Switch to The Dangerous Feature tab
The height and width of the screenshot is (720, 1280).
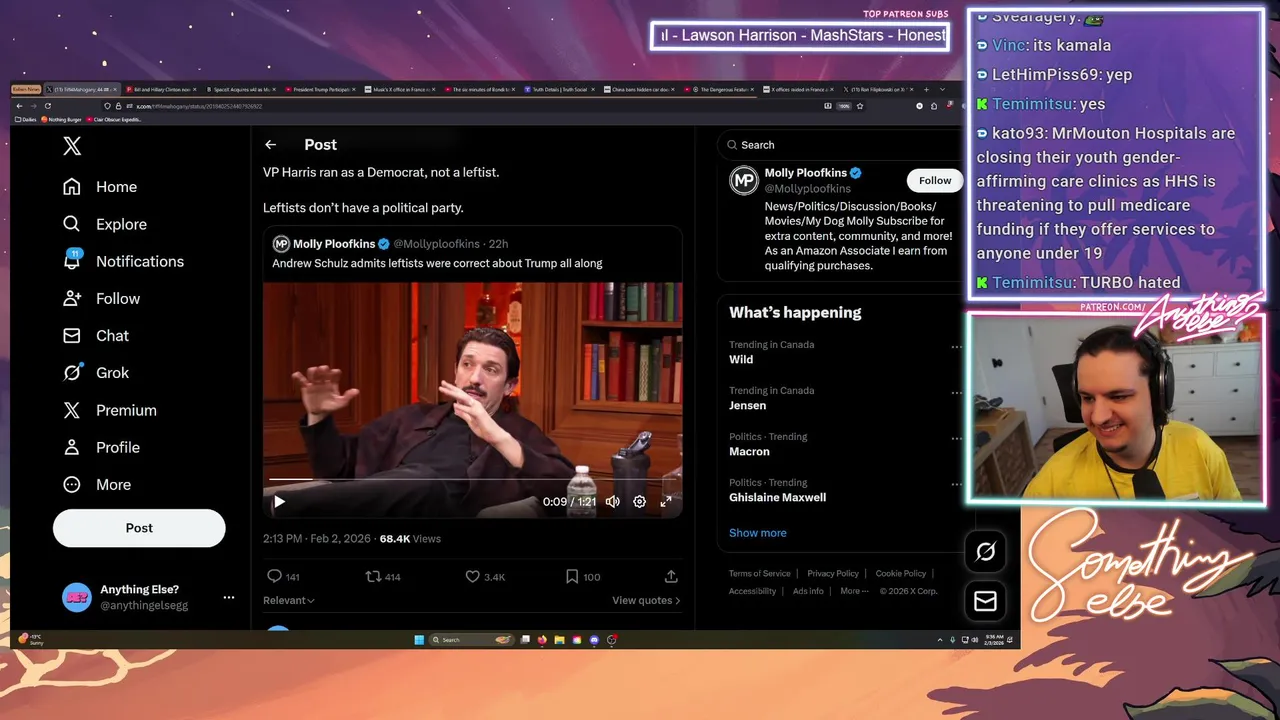[719, 89]
